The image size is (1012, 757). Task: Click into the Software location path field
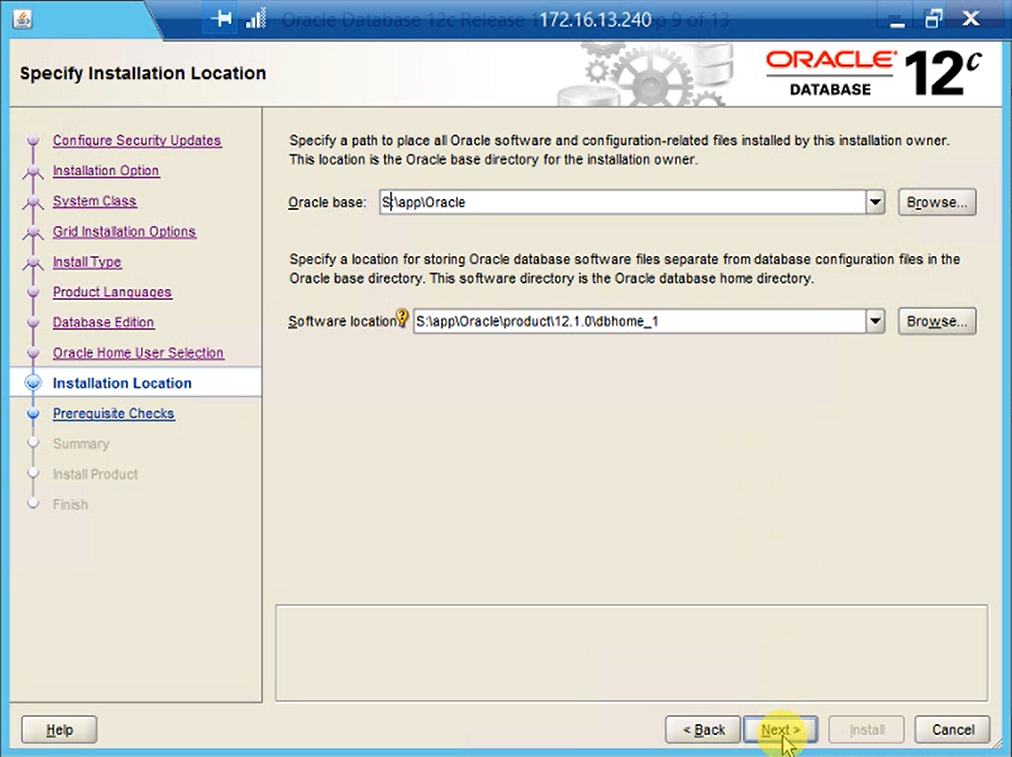[640, 321]
